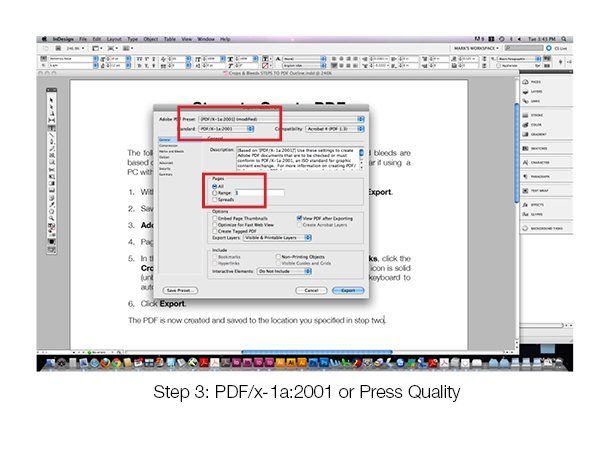
Task: Open the Gradient panel
Action: pos(534,134)
